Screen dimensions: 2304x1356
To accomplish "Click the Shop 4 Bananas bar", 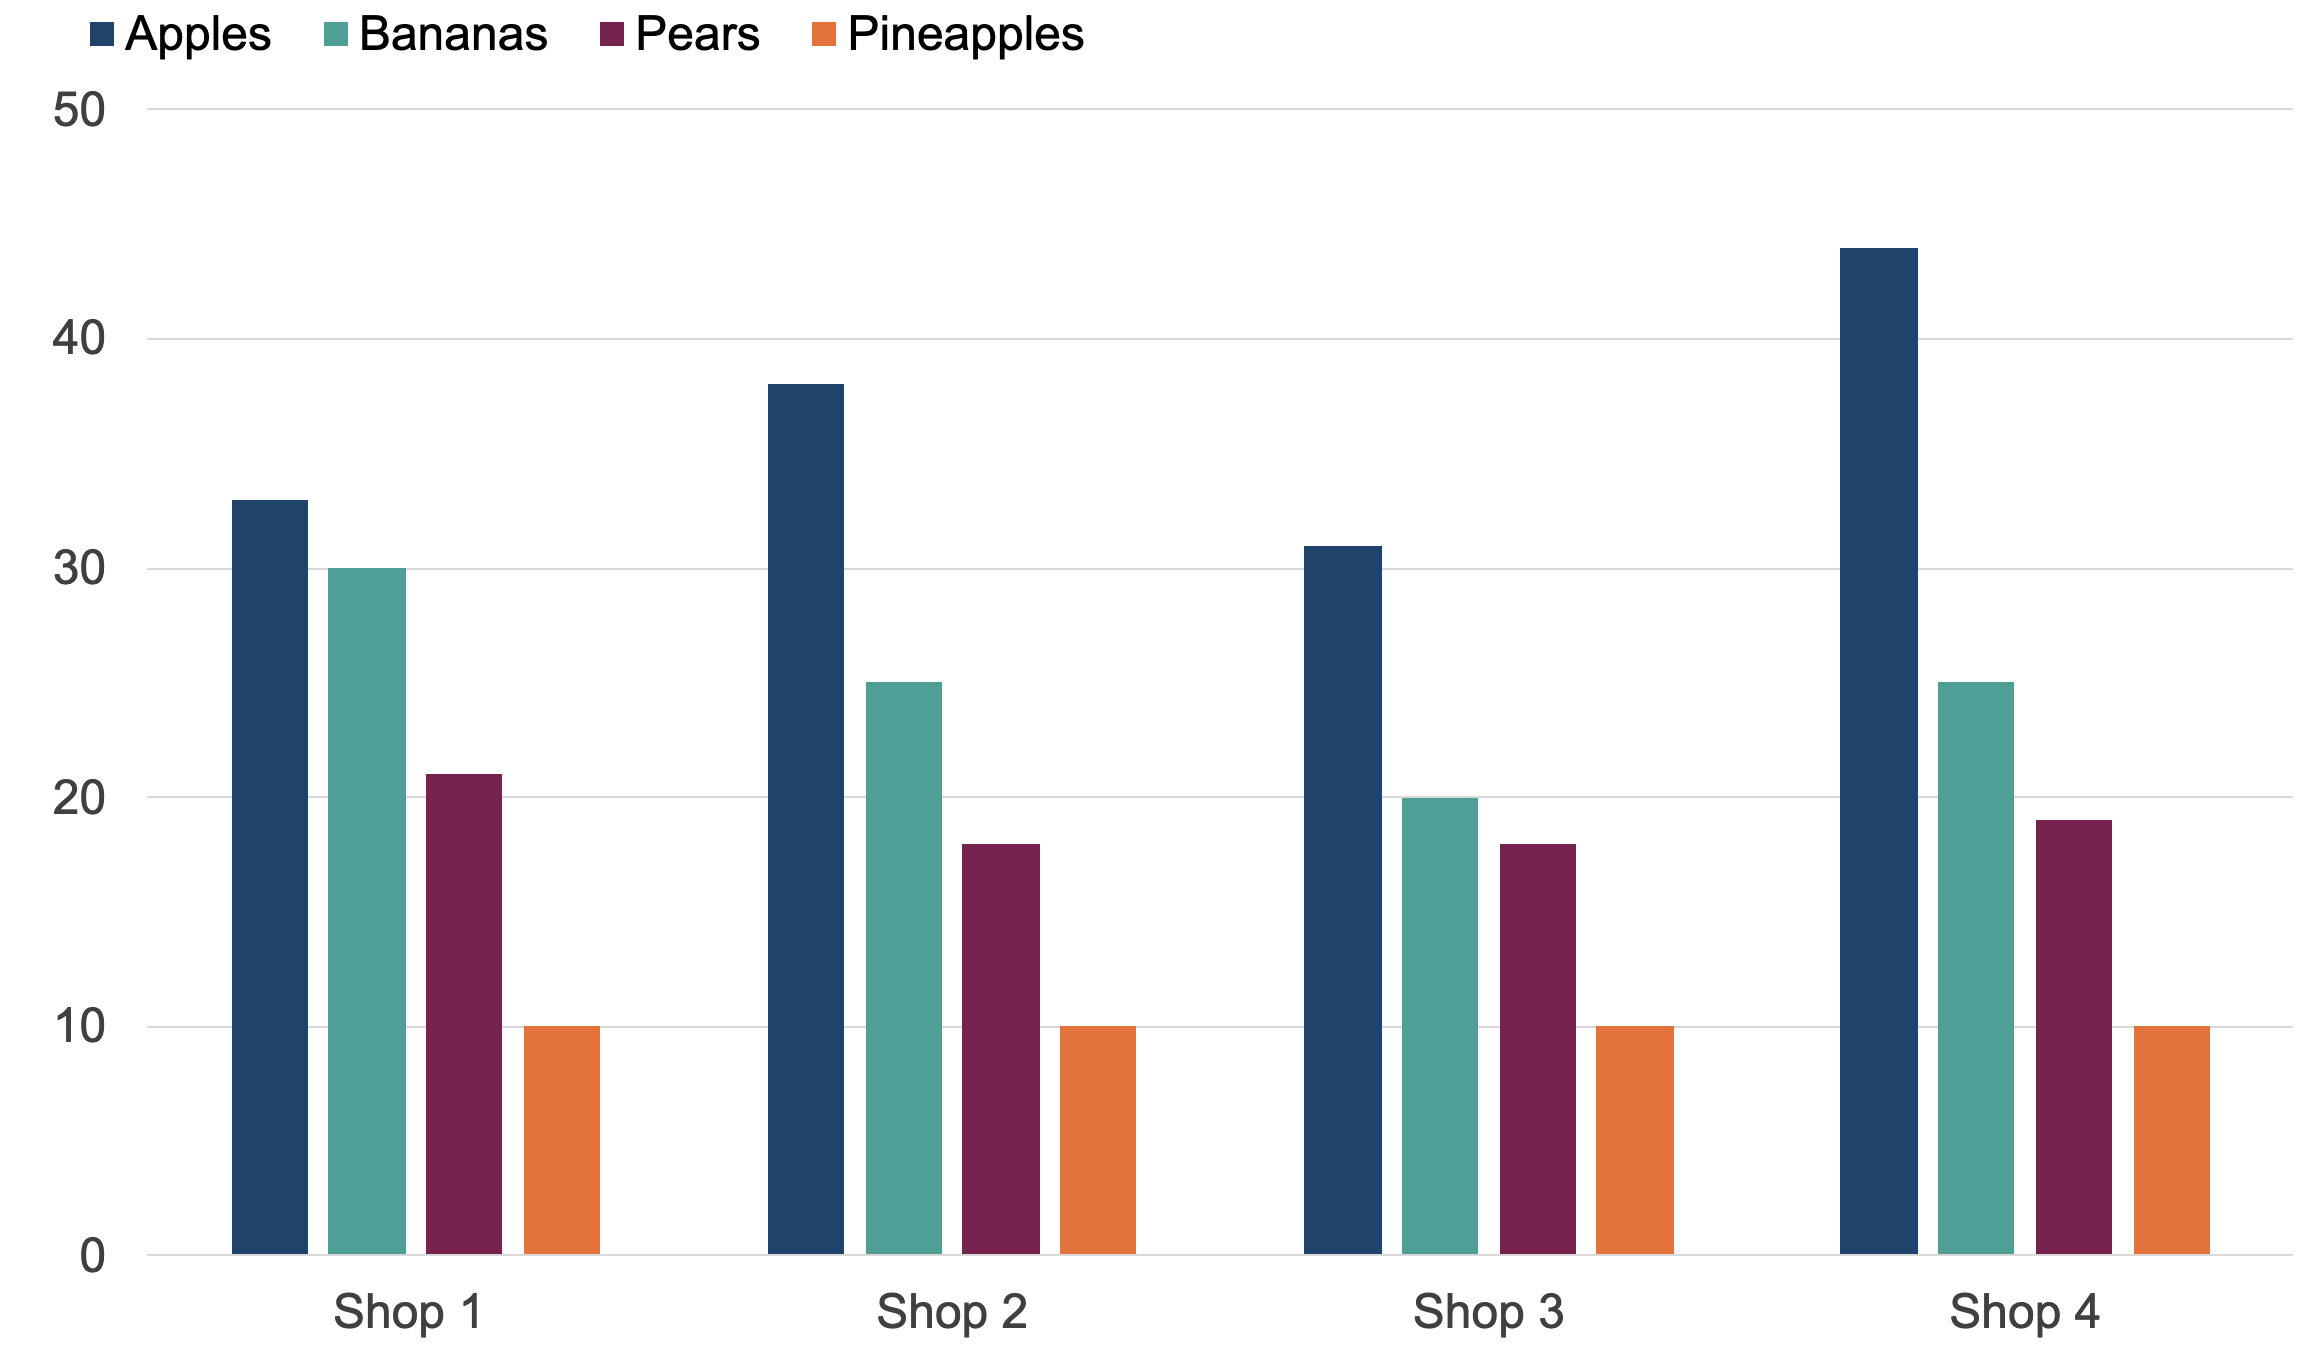I will pos(1976,968).
